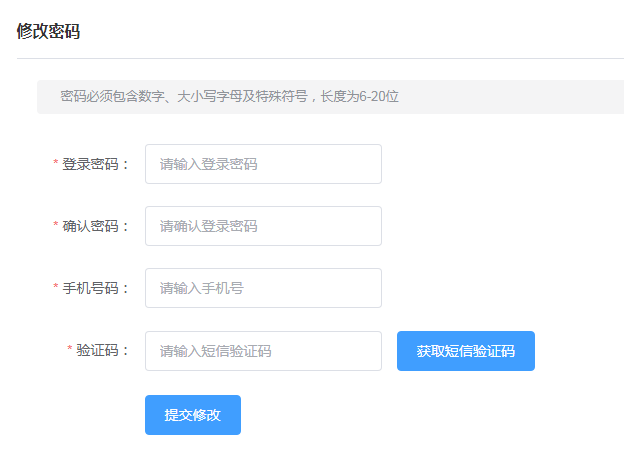Click the red asterisk beside 验证码
The image size is (624, 464).
click(x=70, y=351)
